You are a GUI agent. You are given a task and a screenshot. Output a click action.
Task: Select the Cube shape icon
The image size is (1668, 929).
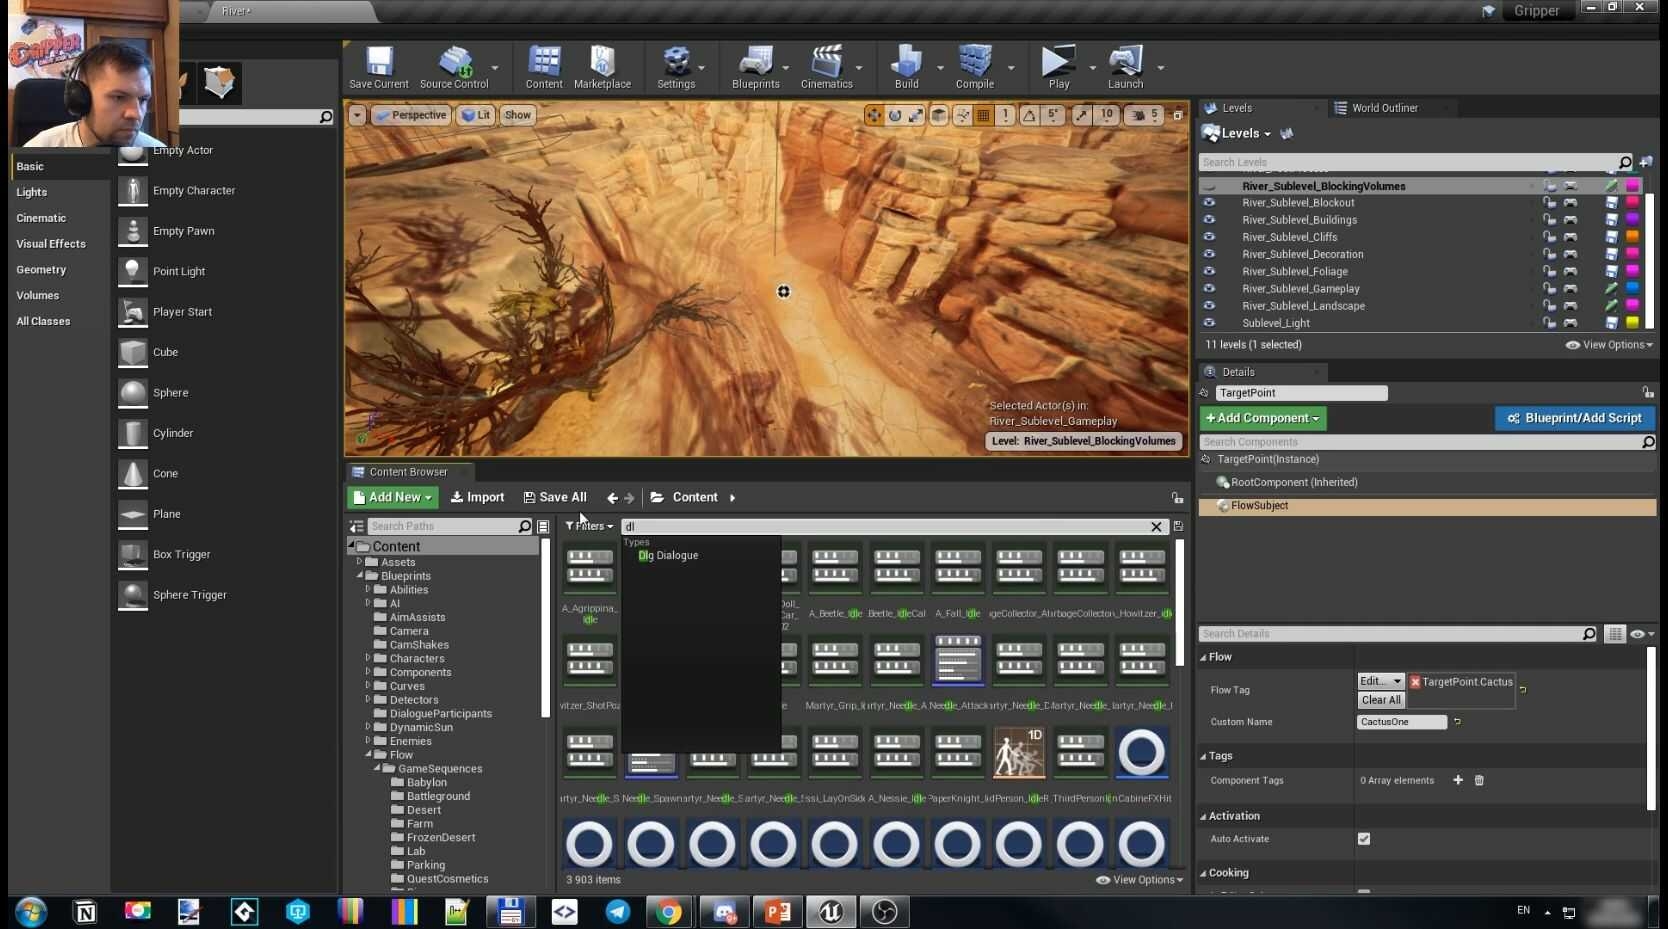[x=133, y=352]
